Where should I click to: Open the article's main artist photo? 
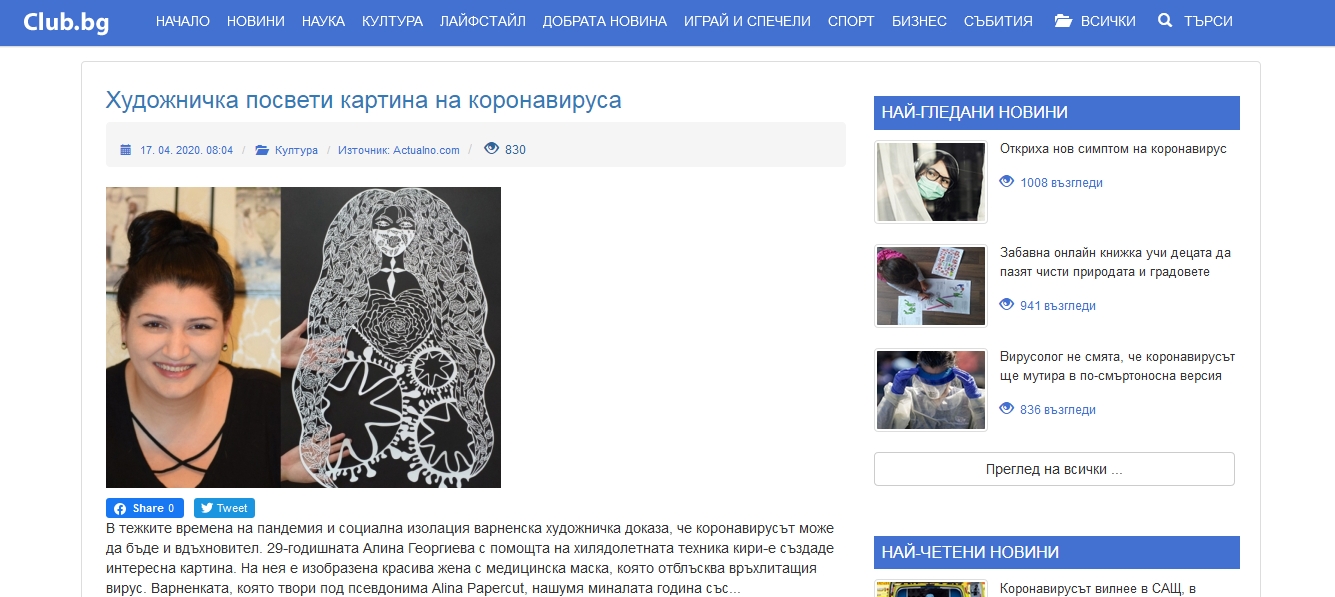pos(303,337)
